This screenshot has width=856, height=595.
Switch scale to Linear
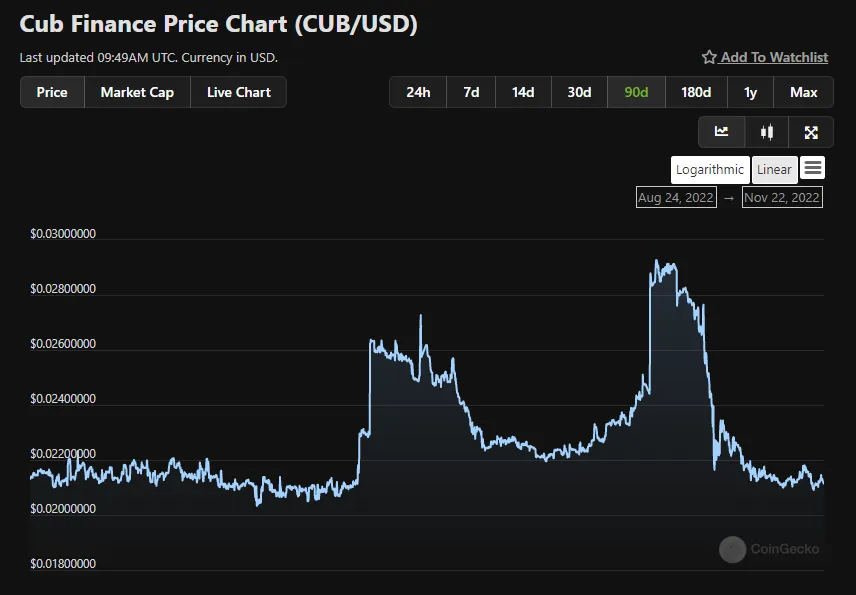tap(774, 170)
